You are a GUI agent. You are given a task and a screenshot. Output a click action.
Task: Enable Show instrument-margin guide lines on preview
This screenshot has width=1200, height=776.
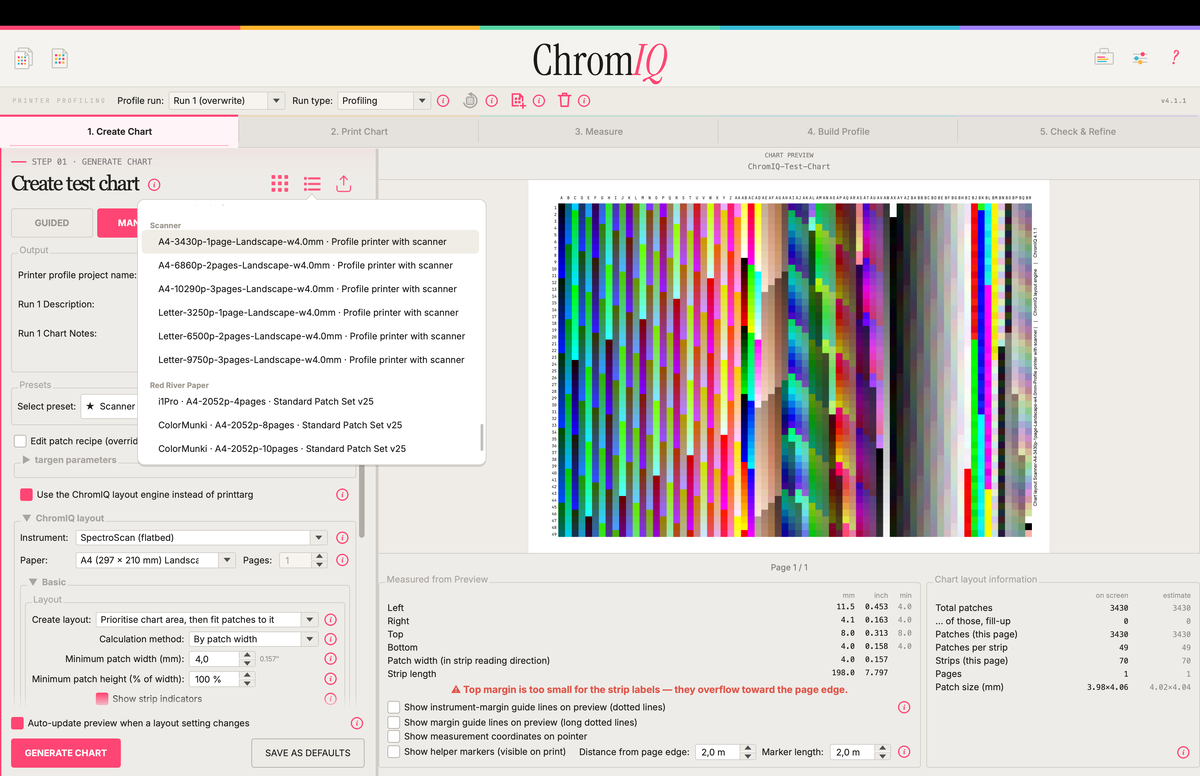pos(394,707)
